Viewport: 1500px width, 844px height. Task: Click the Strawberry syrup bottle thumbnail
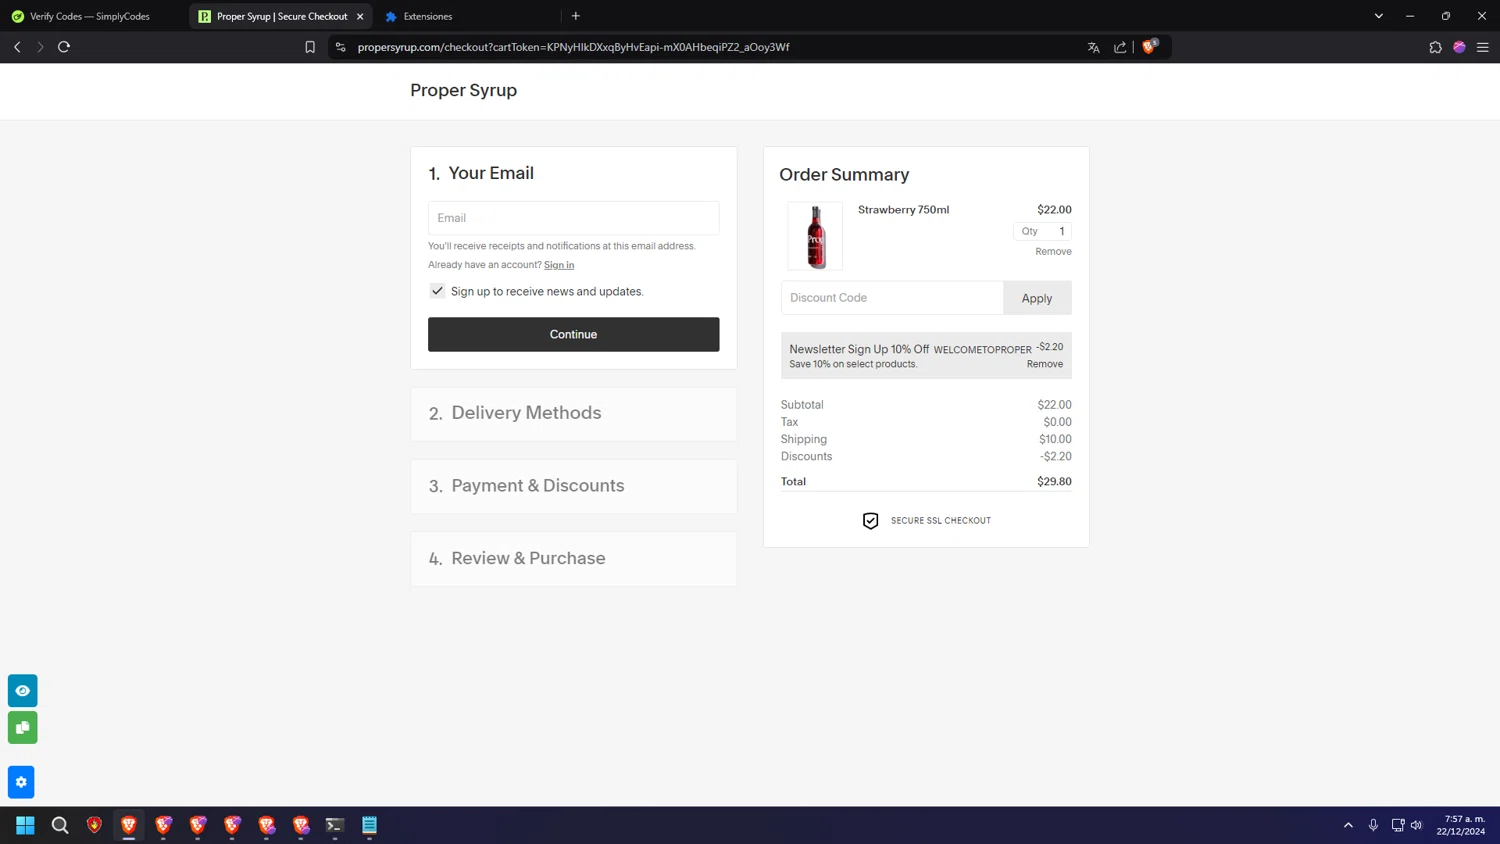click(815, 236)
